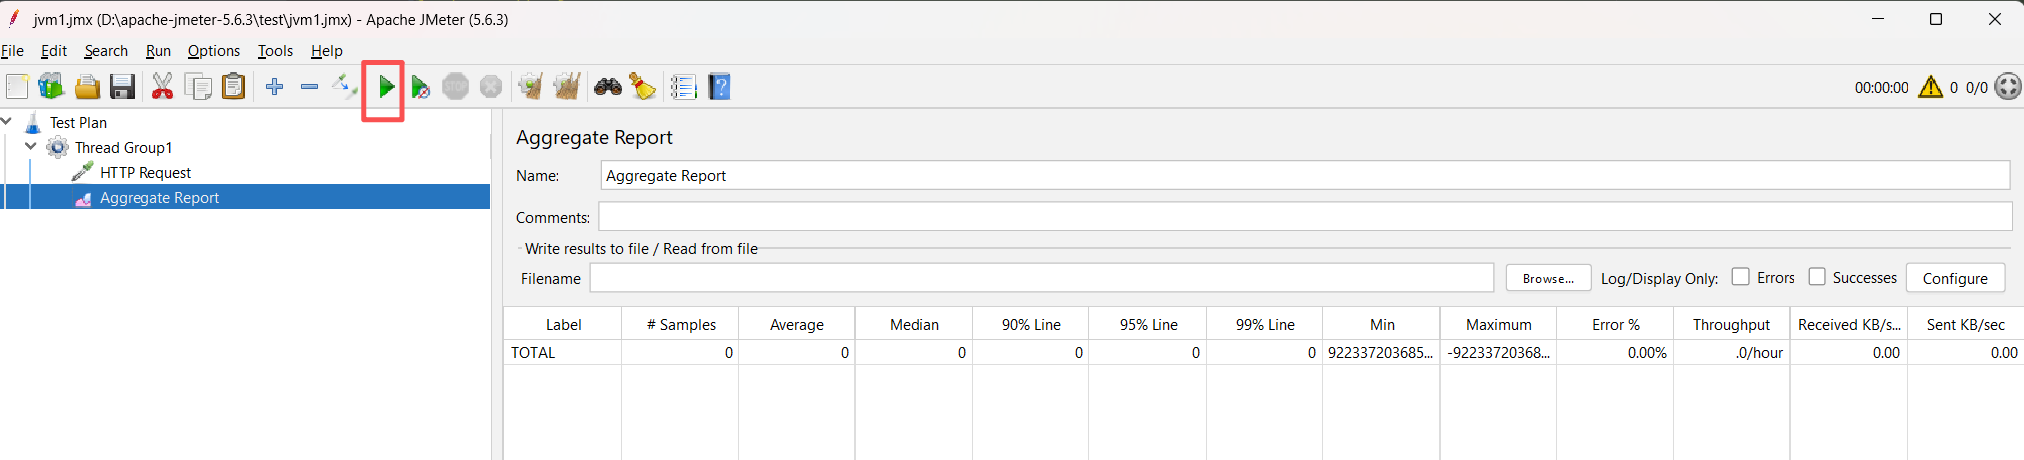Click the Received KB/s column header
The image size is (2024, 460).
pos(1849,324)
